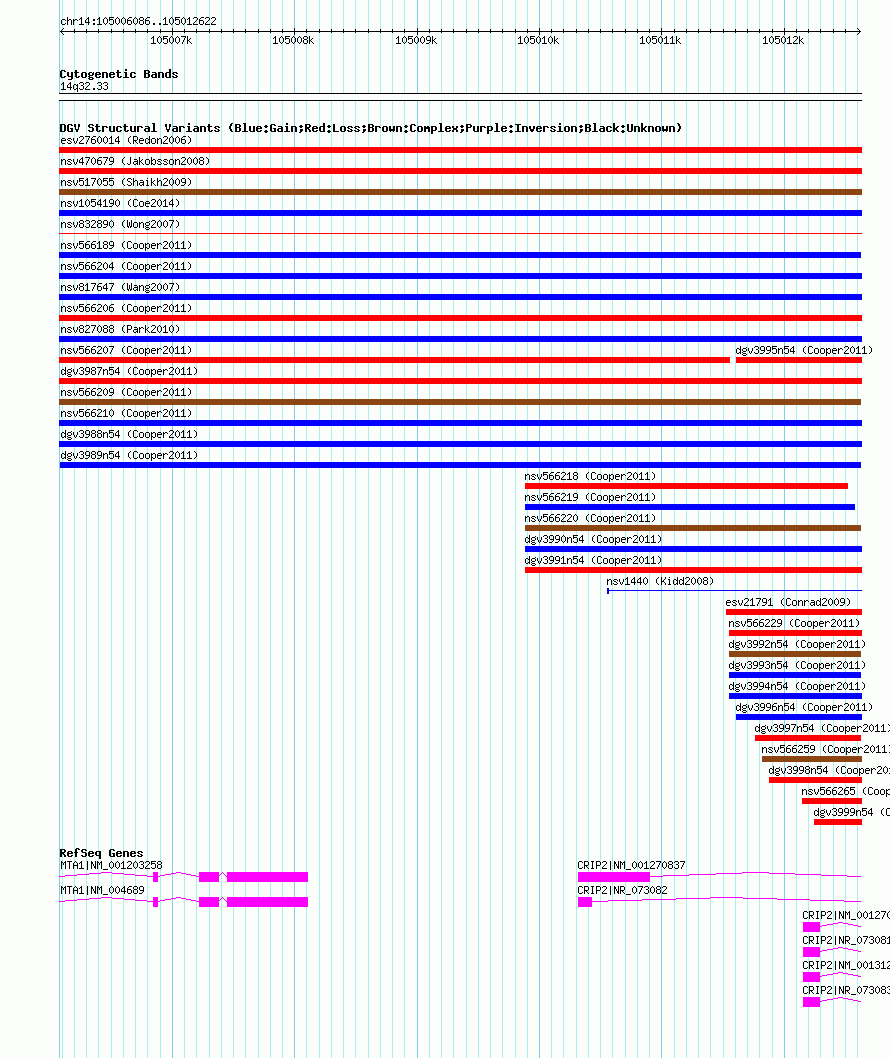Click the esv2760014 (Redon2006) variant label
The height and width of the screenshot is (1058, 890).
point(126,140)
